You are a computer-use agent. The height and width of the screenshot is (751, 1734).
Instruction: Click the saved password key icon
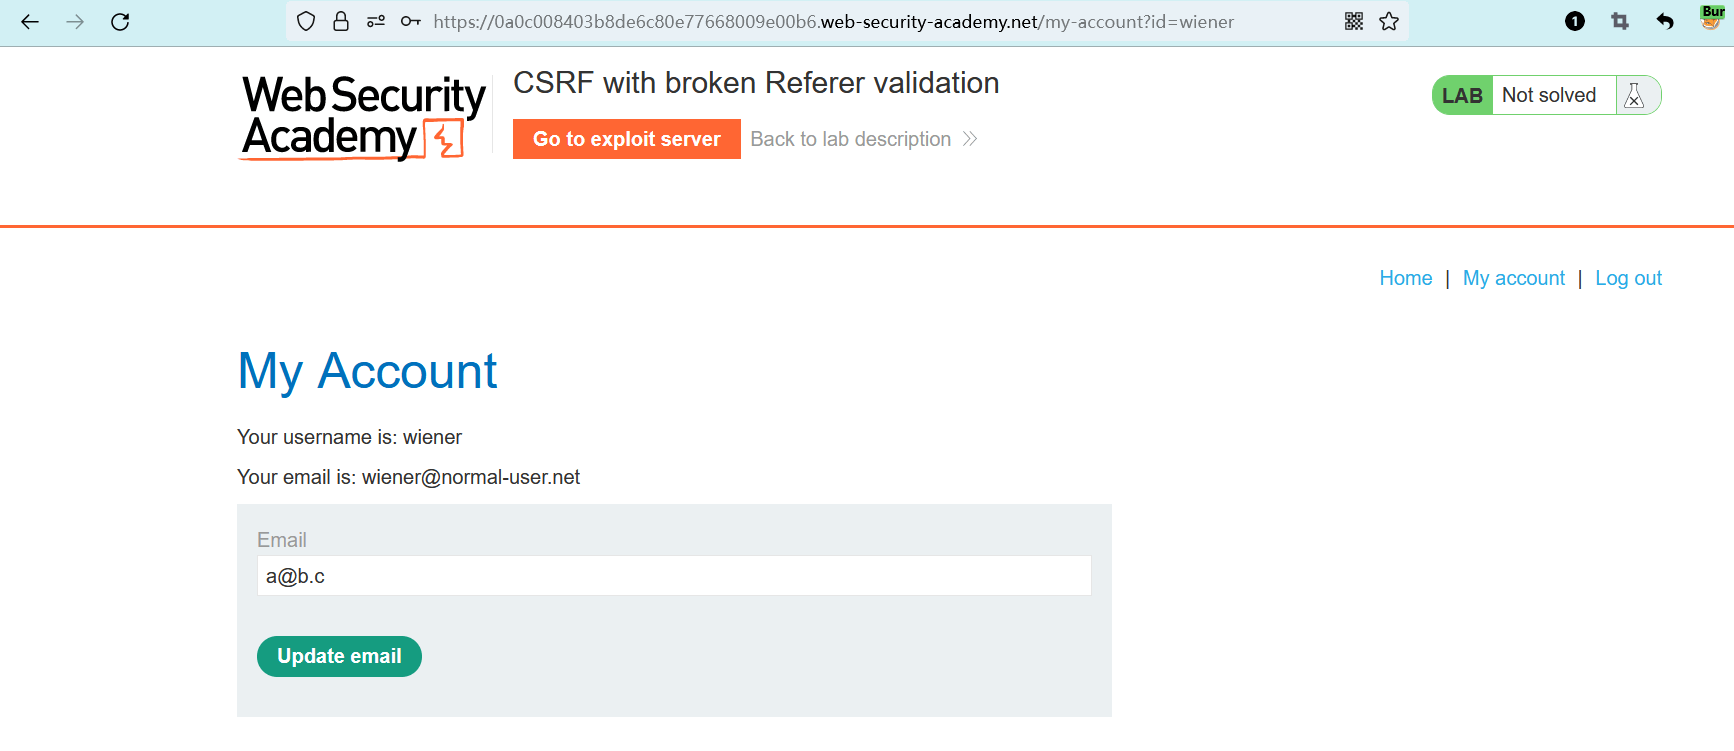pos(410,21)
